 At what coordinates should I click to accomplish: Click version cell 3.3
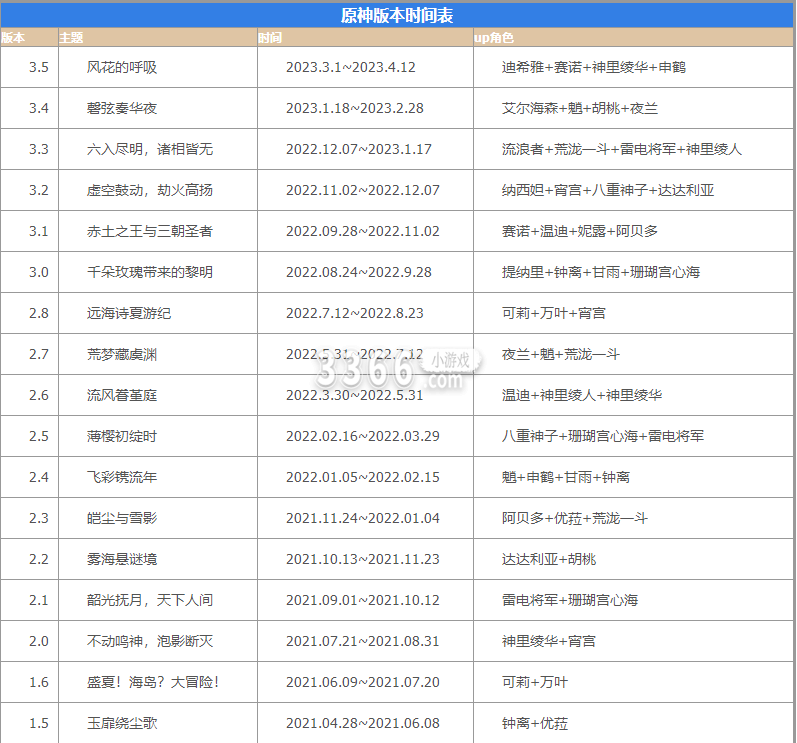tap(39, 149)
